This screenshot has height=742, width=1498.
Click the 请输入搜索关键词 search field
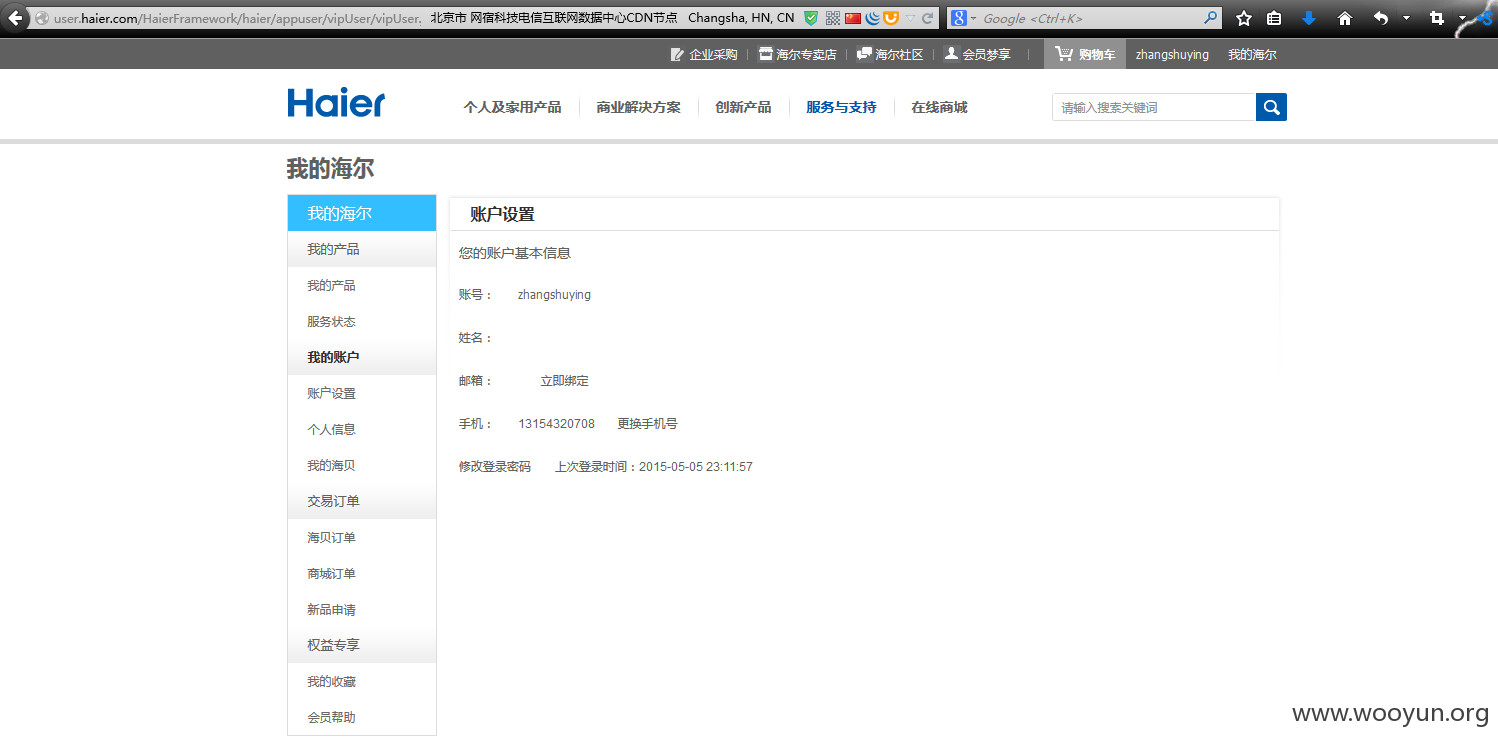[x=1154, y=107]
